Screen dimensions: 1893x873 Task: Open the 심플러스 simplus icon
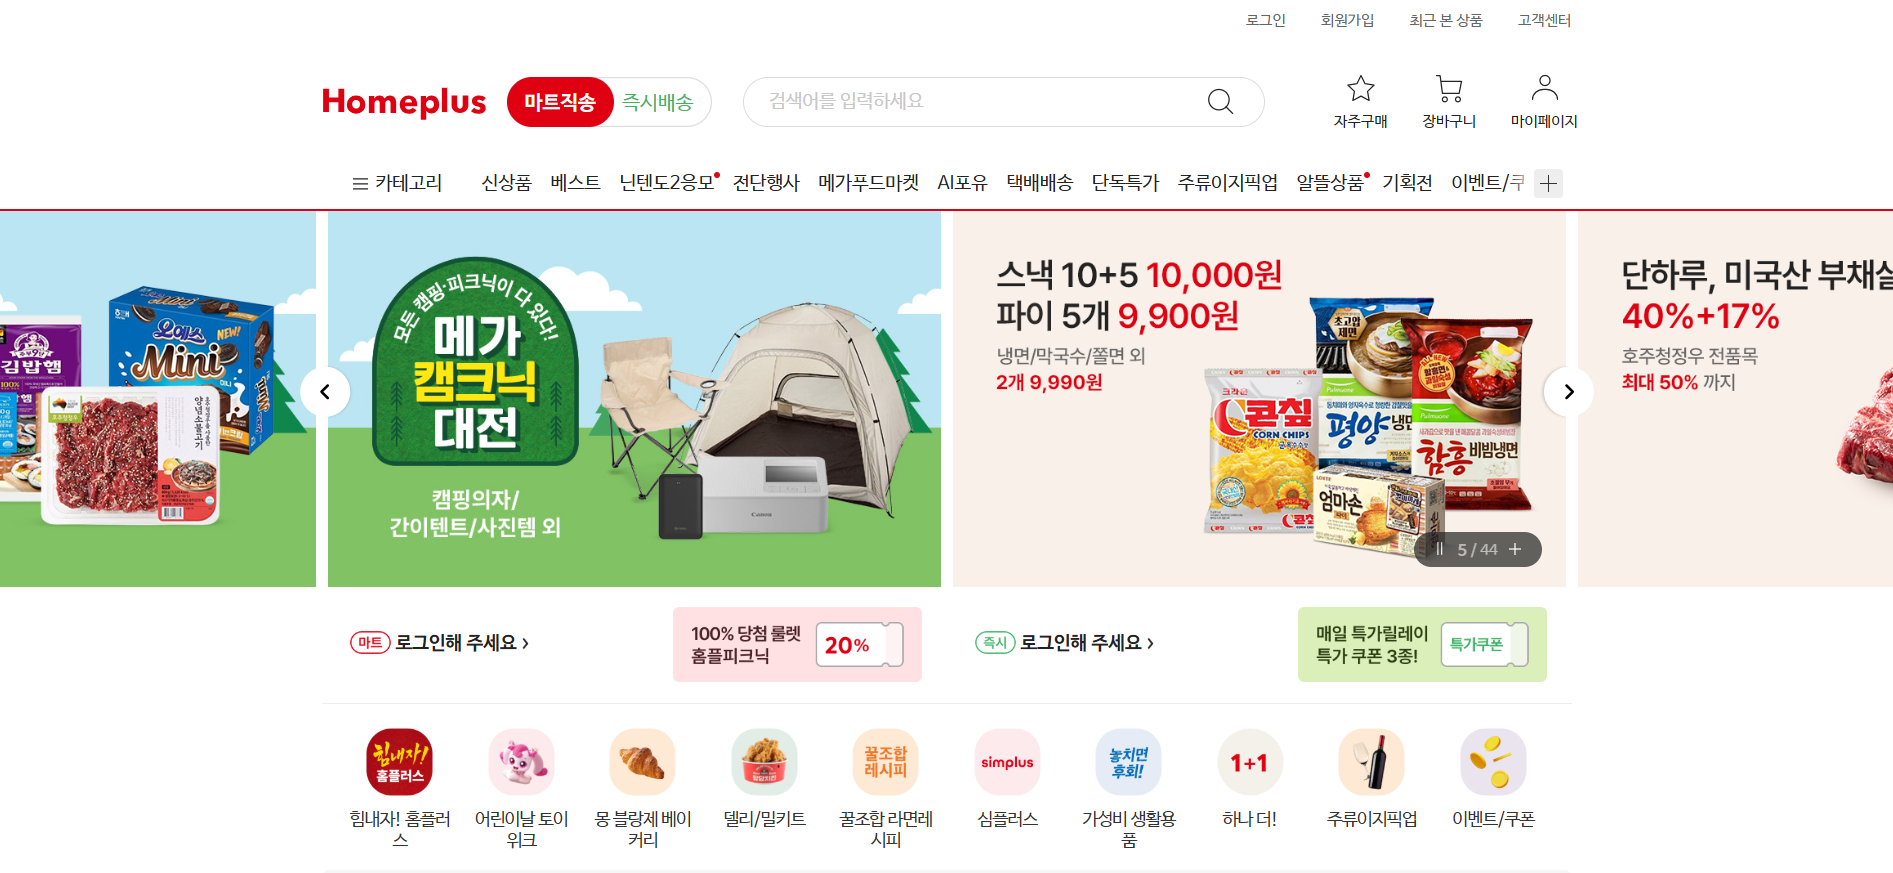[1007, 762]
